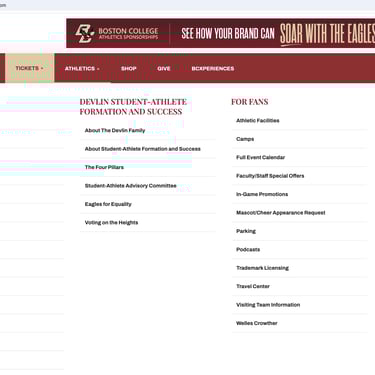Open Student-Athlete Advisory Committee link

pos(130,186)
